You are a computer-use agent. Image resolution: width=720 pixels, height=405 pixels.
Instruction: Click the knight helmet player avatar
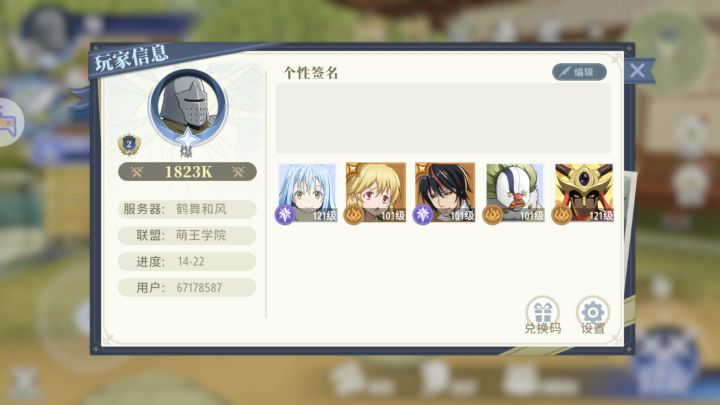pos(187,107)
